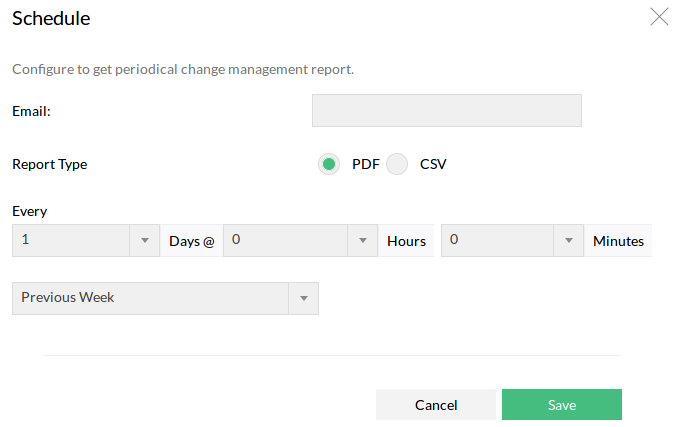Click the Email address input field
This screenshot has height=427, width=675.
tap(446, 111)
